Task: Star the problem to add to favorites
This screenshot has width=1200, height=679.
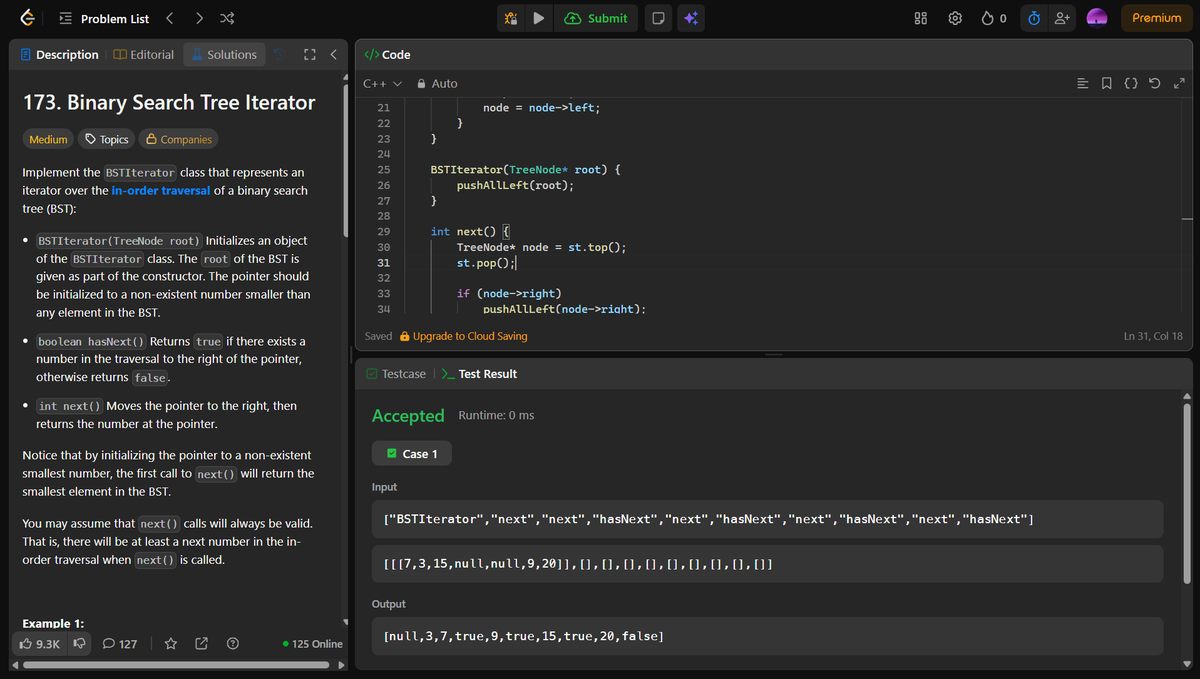Action: click(x=171, y=644)
